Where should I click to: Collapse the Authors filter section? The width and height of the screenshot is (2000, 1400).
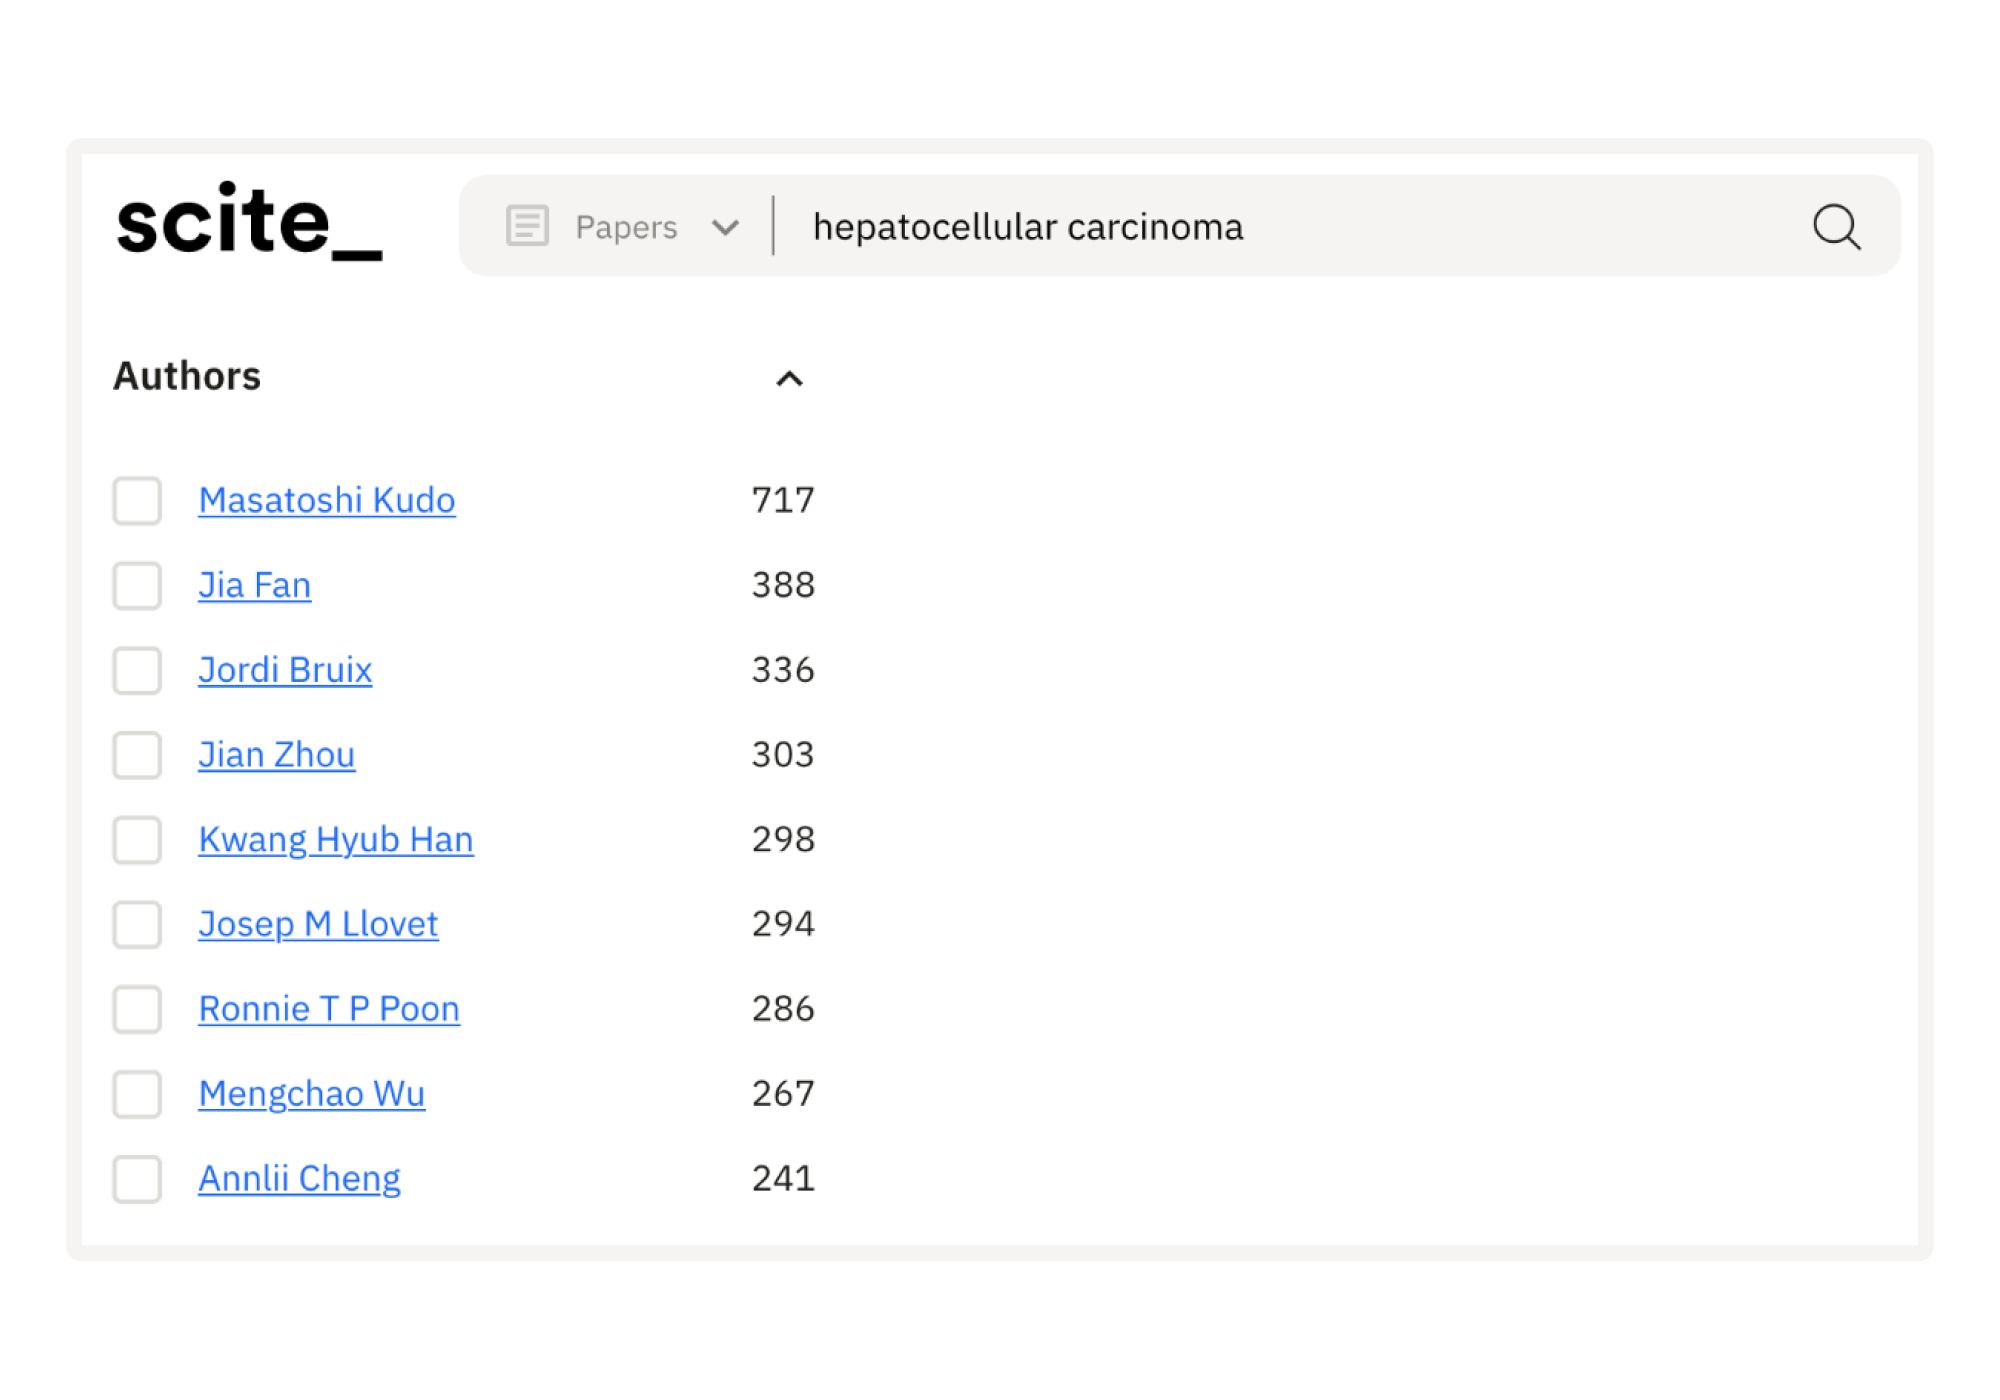pos(789,378)
